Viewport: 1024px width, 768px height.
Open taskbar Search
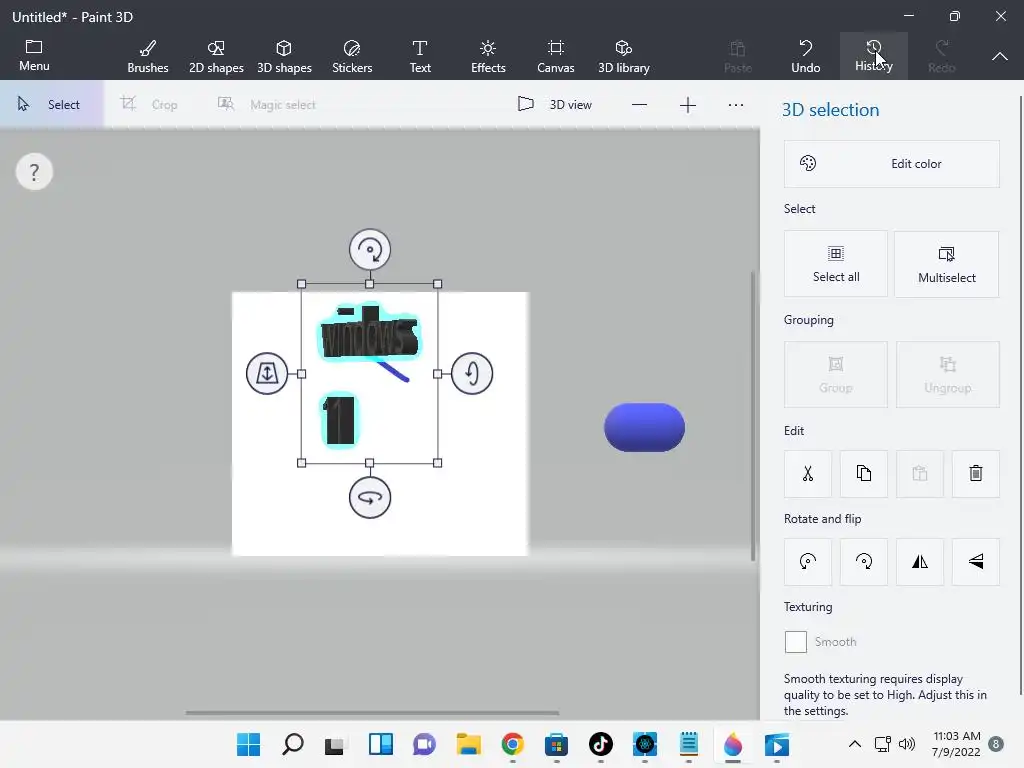(292, 744)
